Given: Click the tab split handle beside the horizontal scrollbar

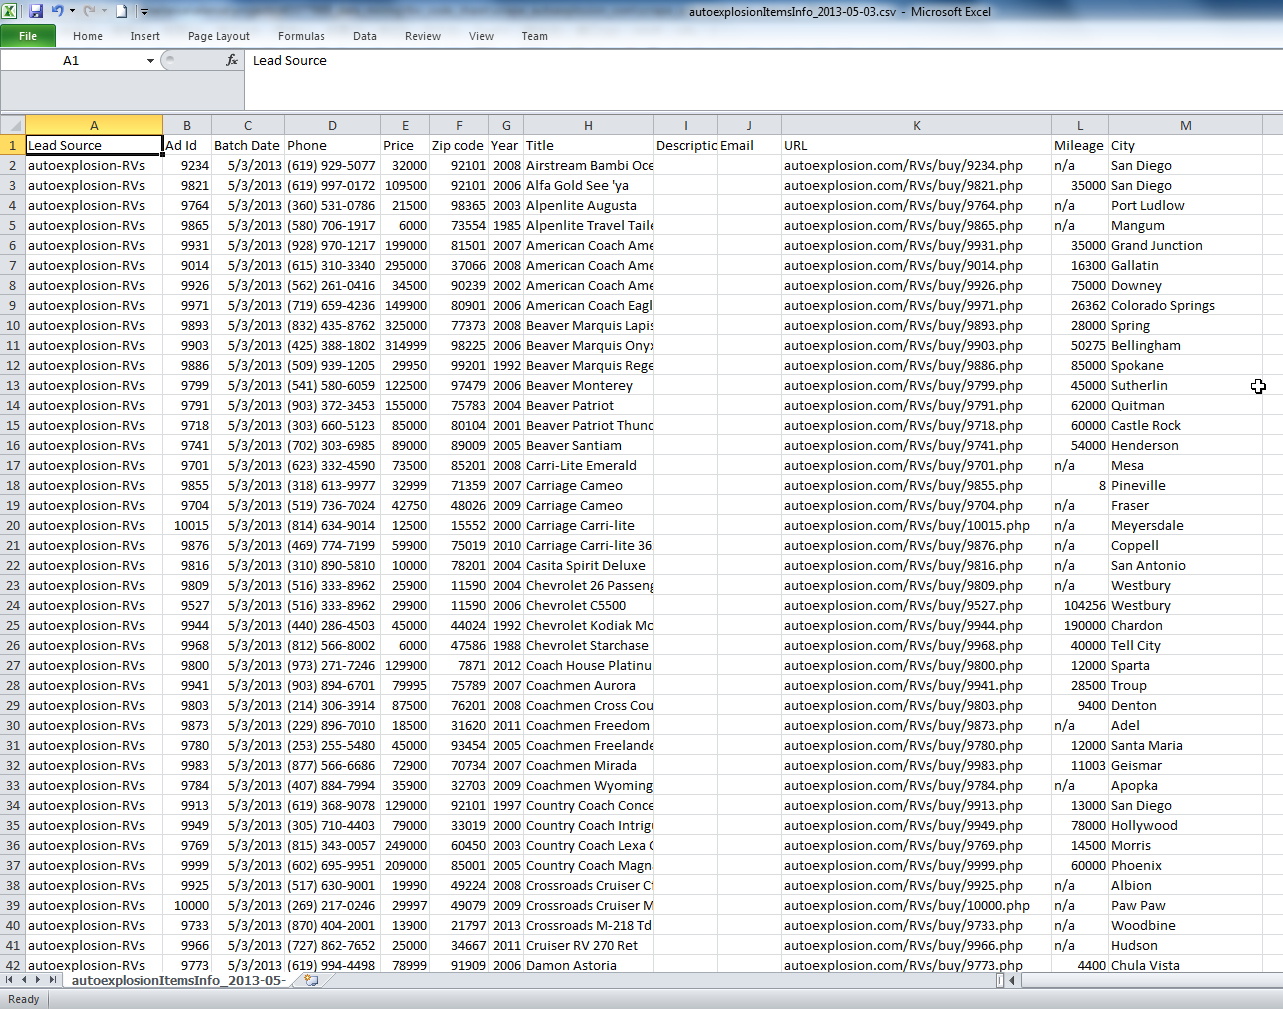Looking at the screenshot, I should pyautogui.click(x=1000, y=980).
